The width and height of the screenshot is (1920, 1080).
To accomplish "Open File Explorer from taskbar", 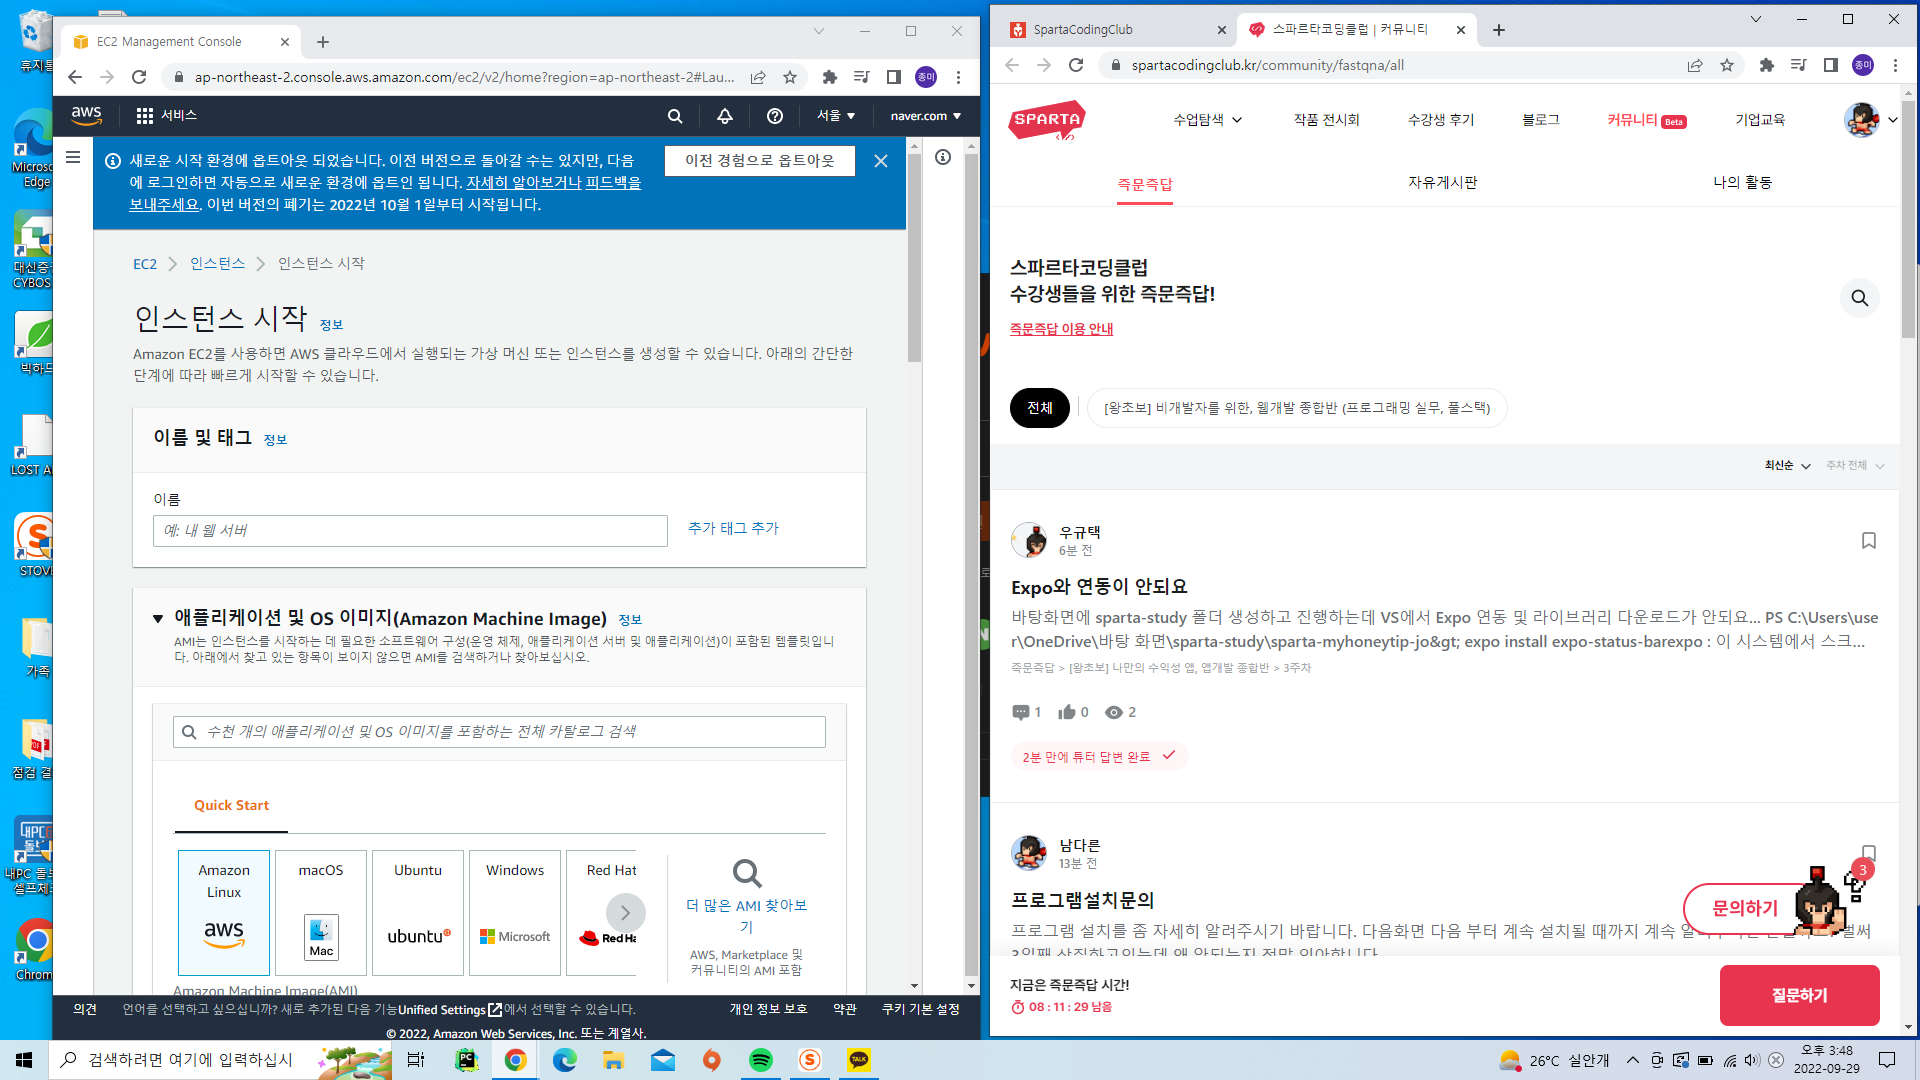I will click(613, 1060).
